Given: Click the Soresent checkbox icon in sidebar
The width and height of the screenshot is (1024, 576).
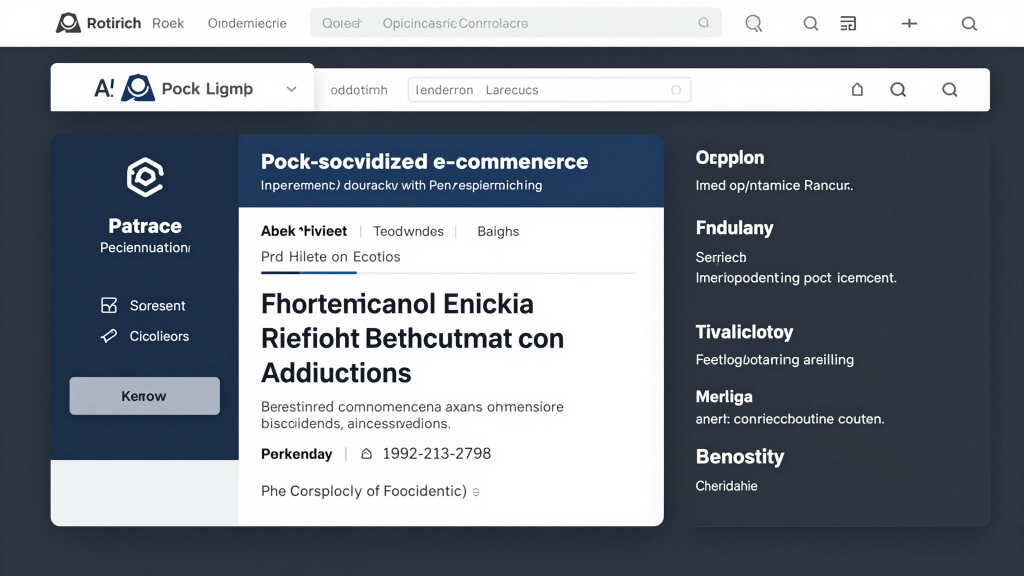Looking at the screenshot, I should point(110,305).
